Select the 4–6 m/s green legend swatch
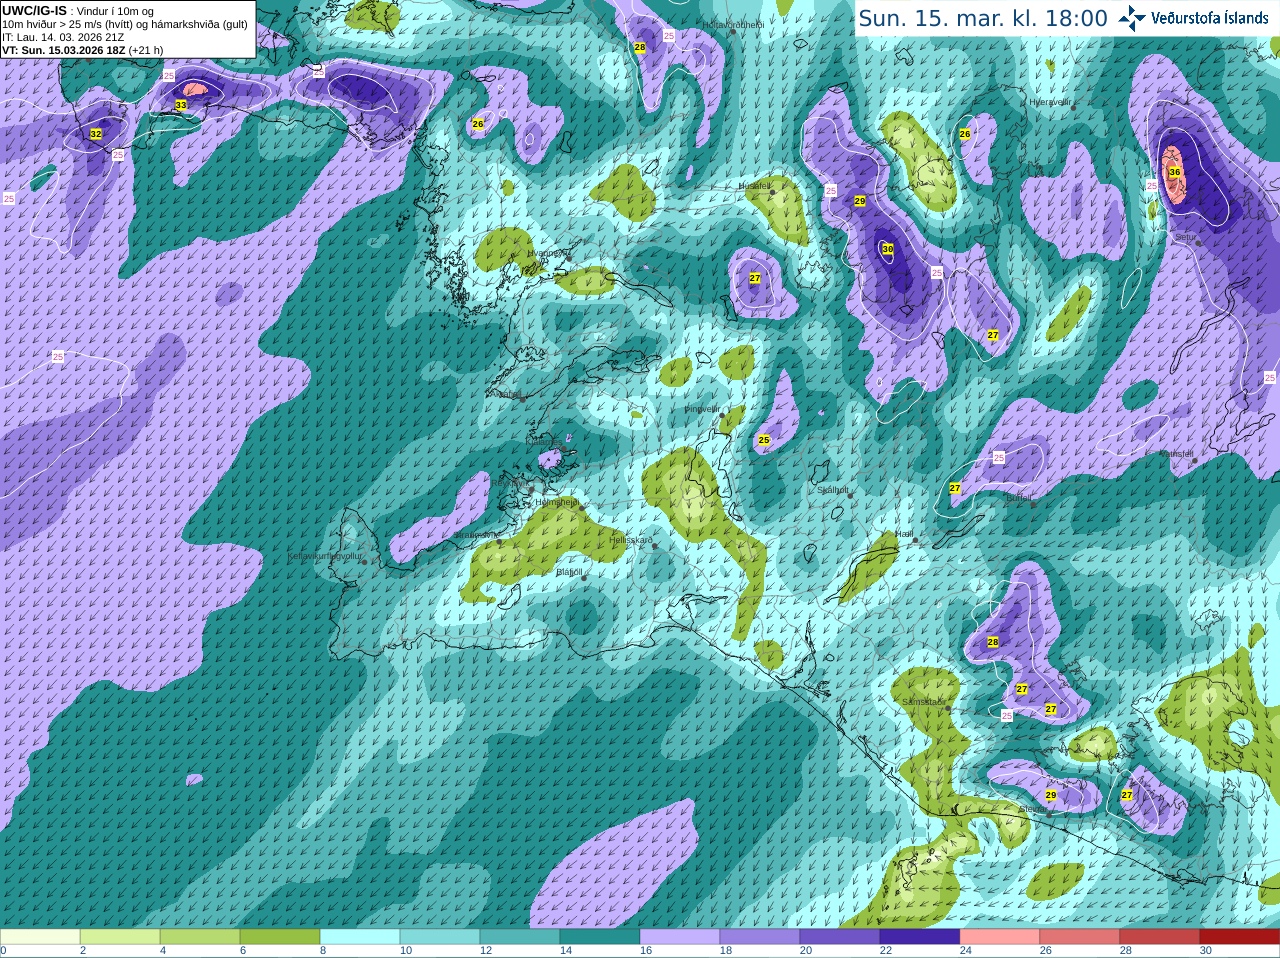This screenshot has width=1280, height=958. [x=200, y=937]
